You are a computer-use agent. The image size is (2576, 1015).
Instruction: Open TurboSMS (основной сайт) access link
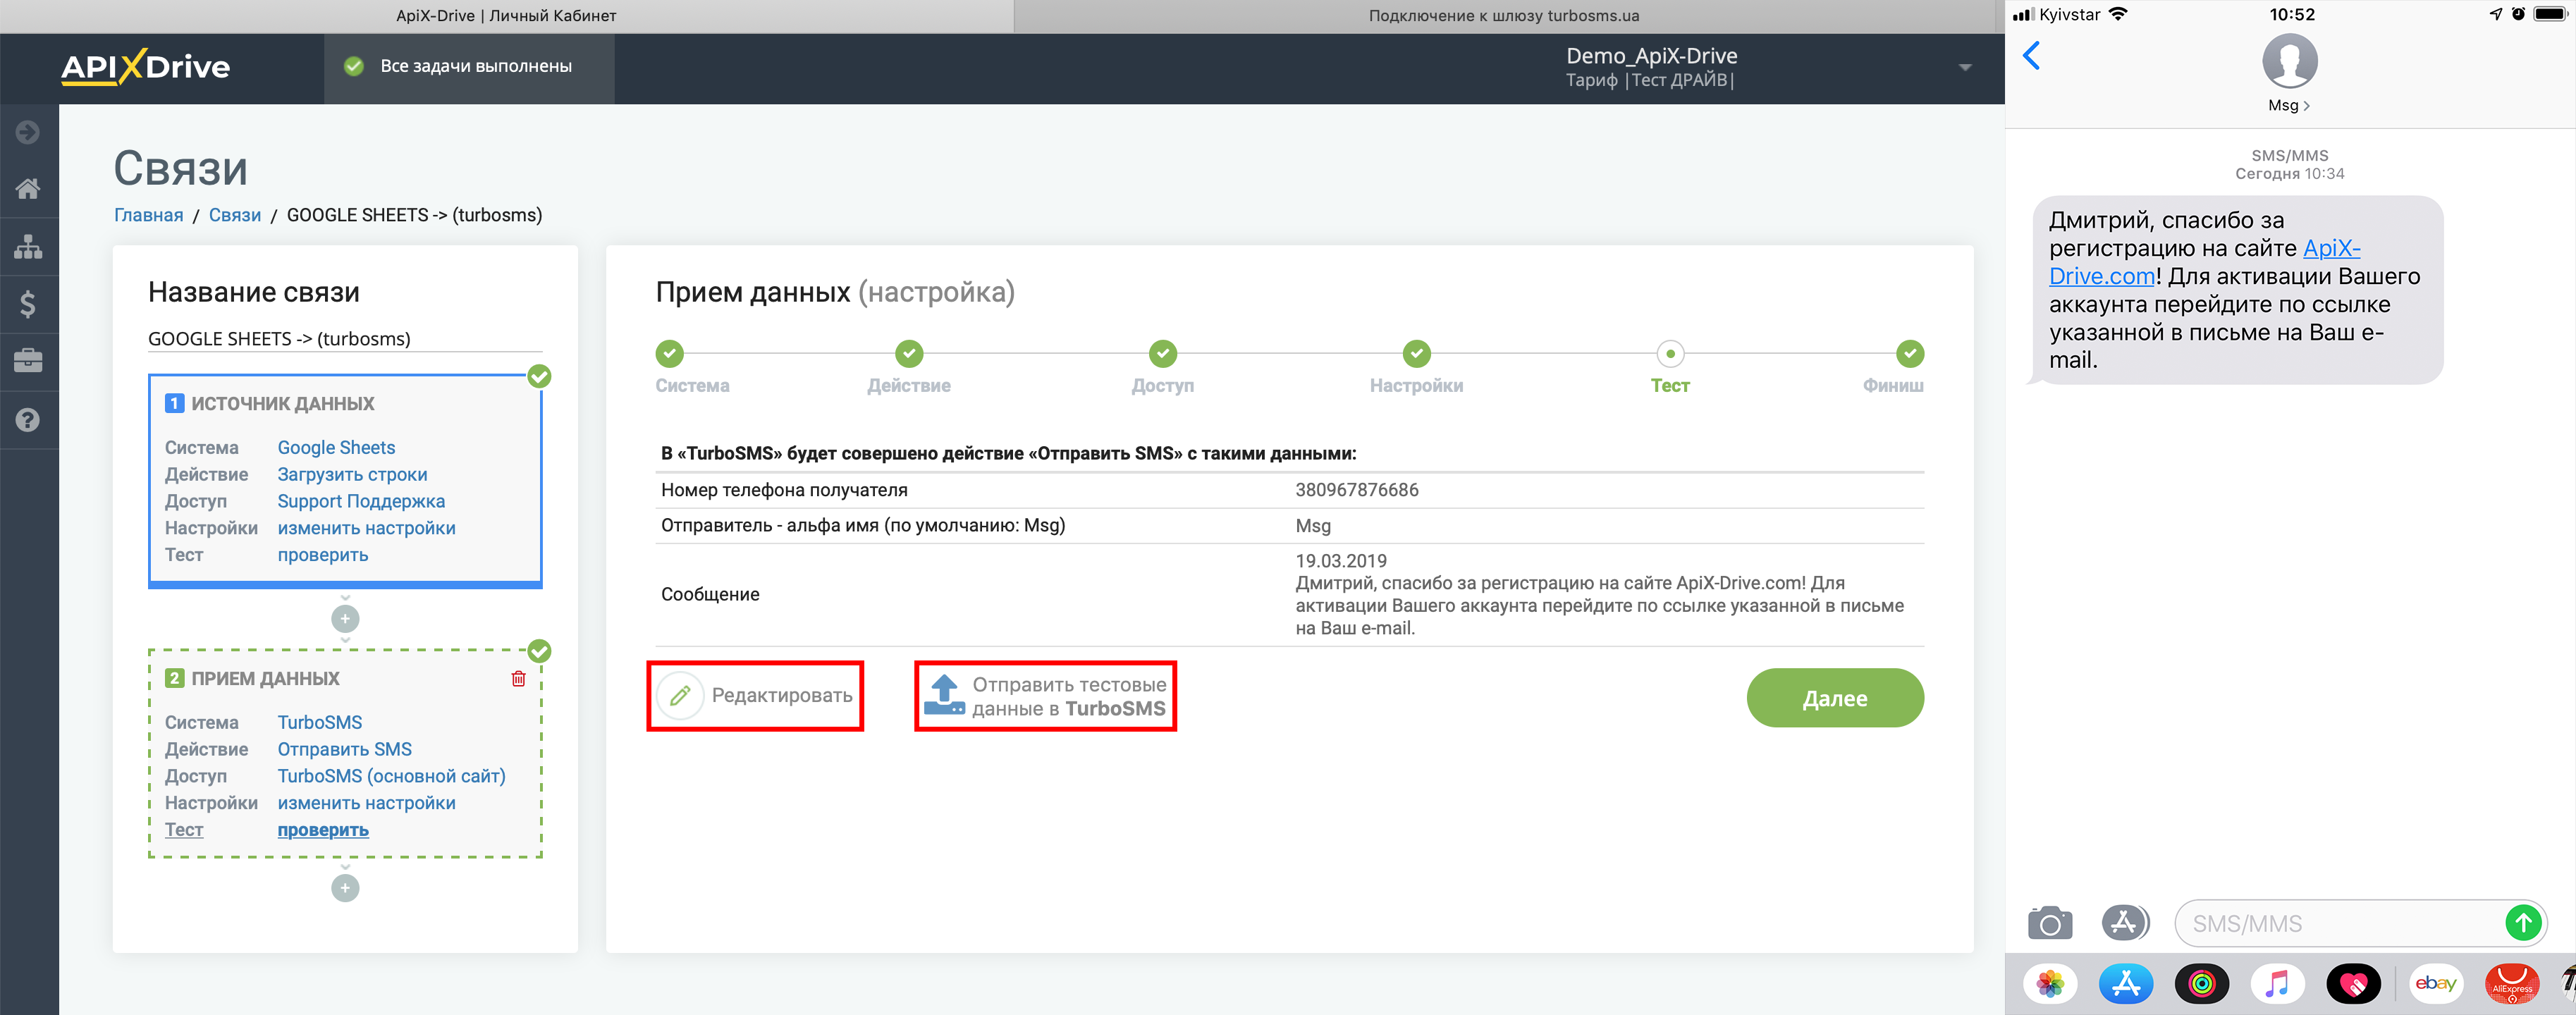pyautogui.click(x=391, y=776)
